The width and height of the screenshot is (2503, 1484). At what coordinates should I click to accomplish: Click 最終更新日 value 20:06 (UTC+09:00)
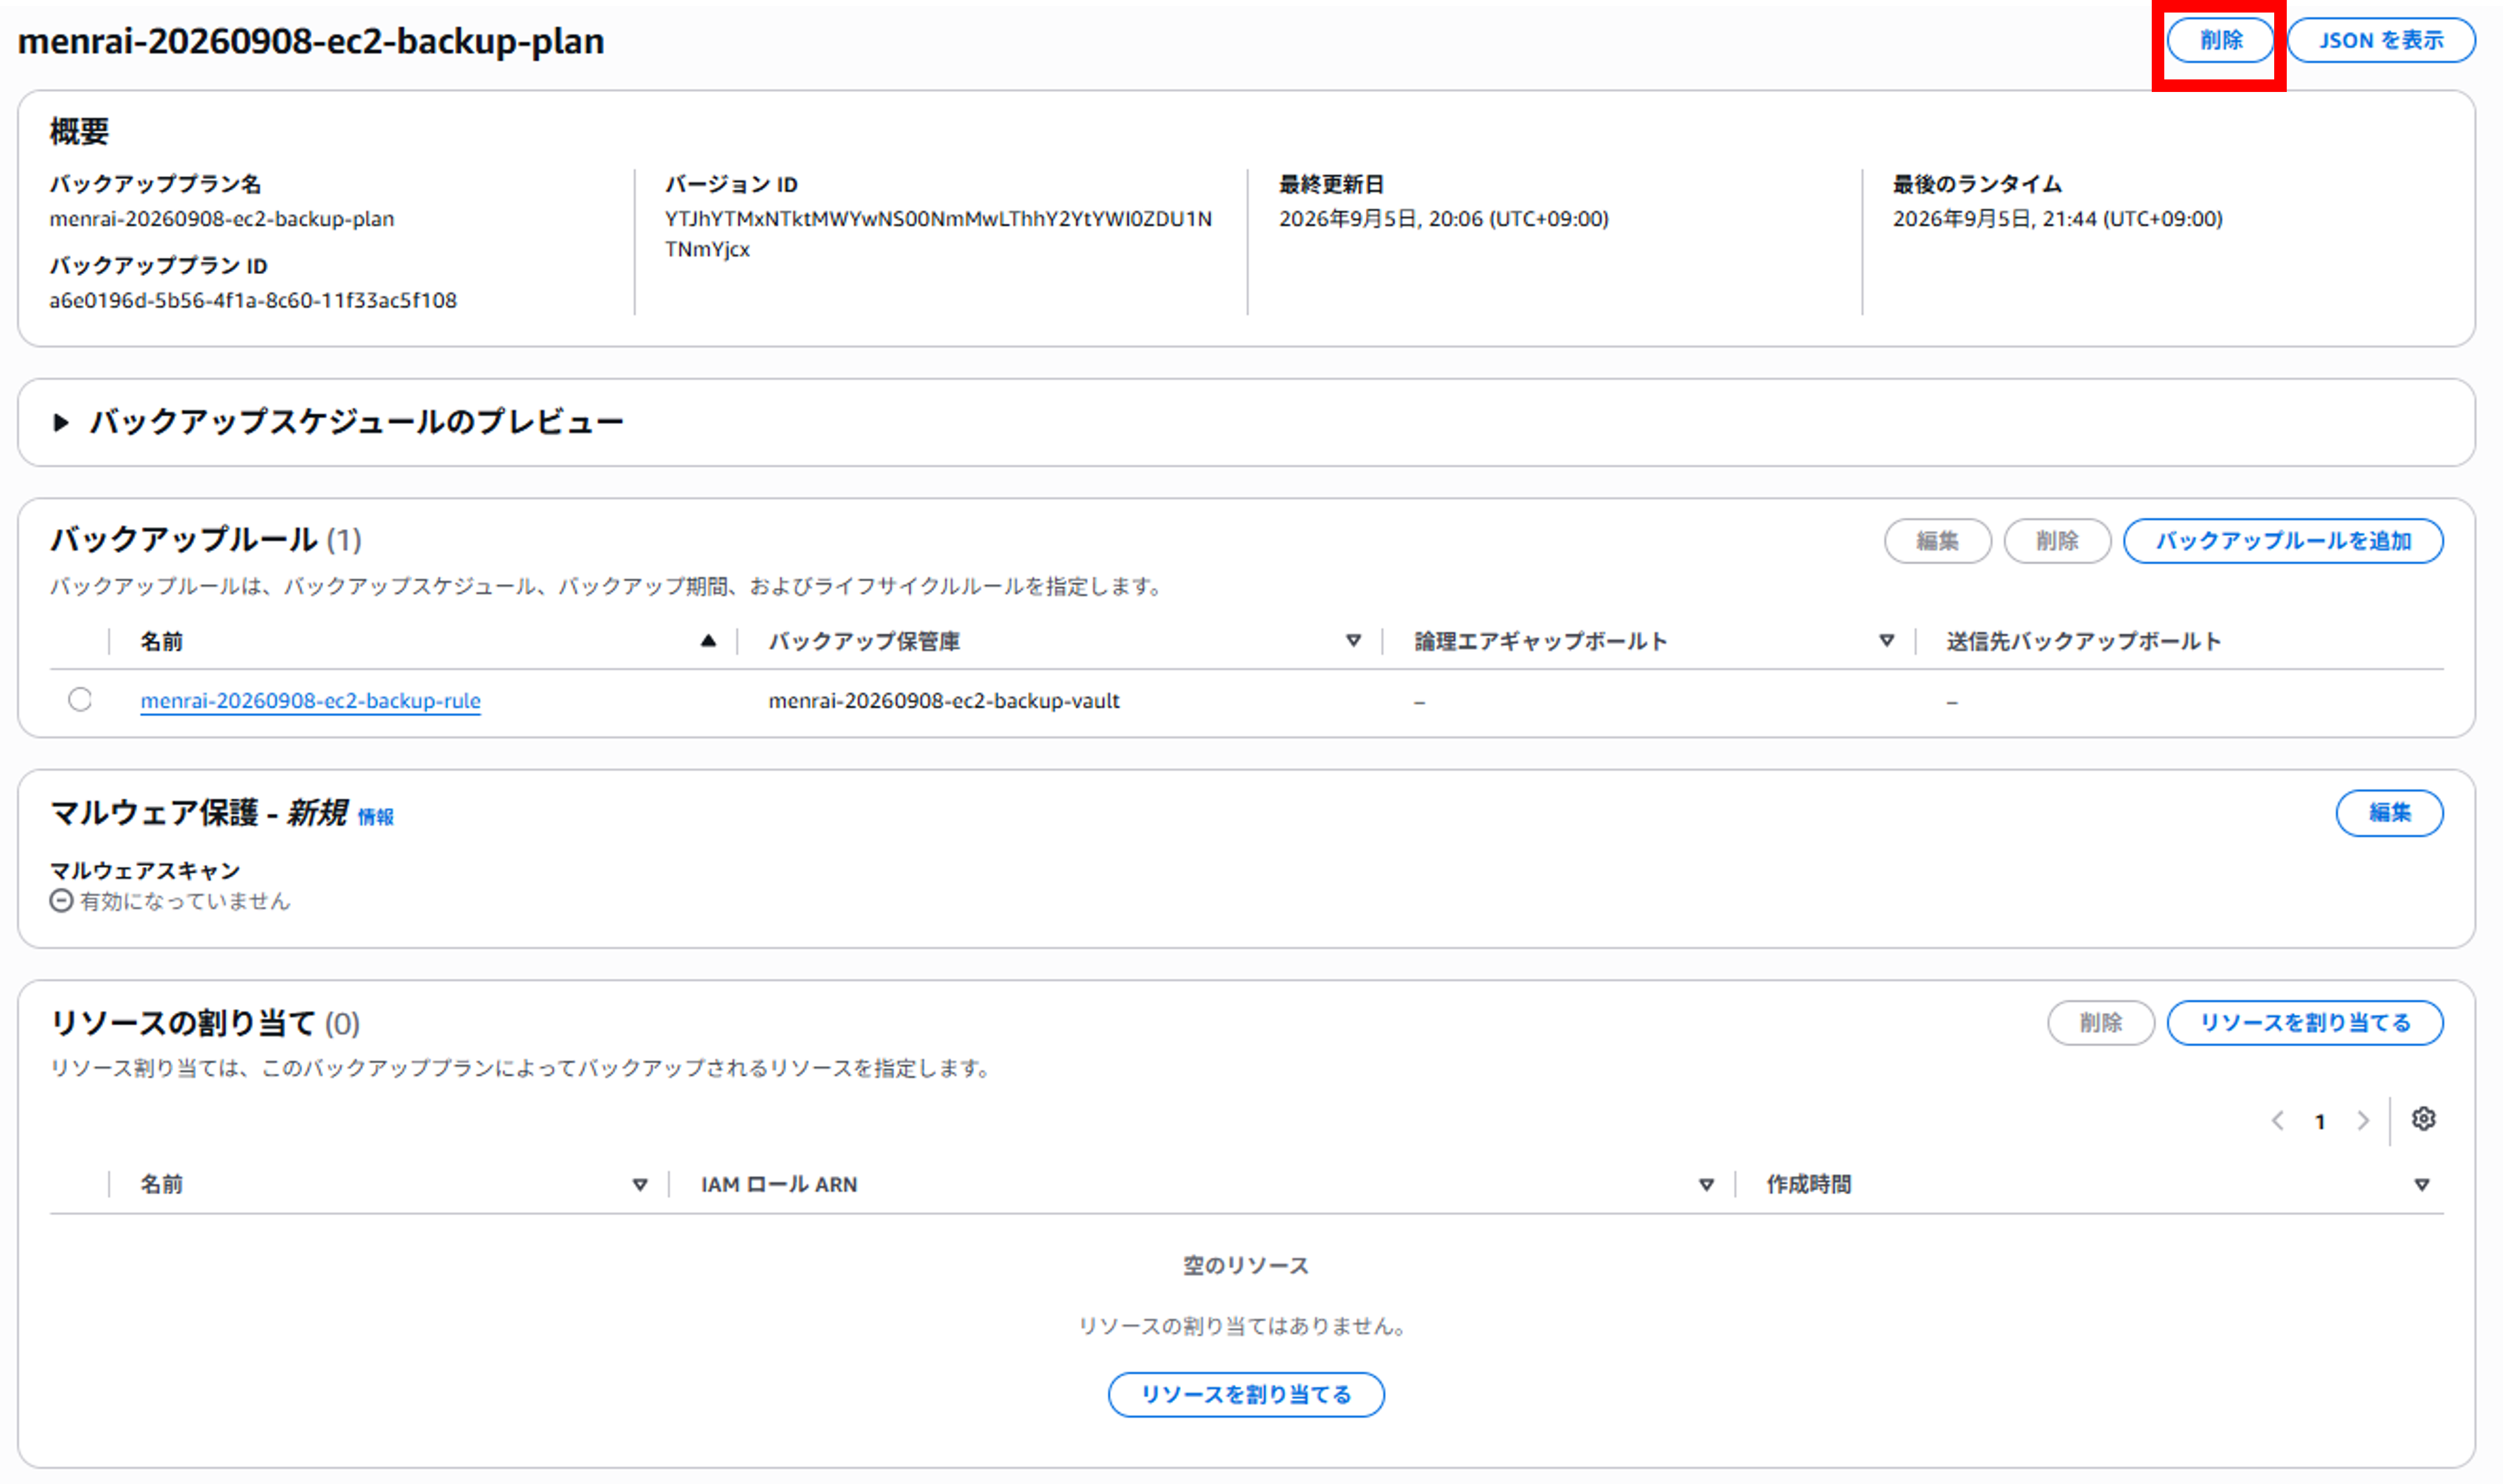(1443, 219)
